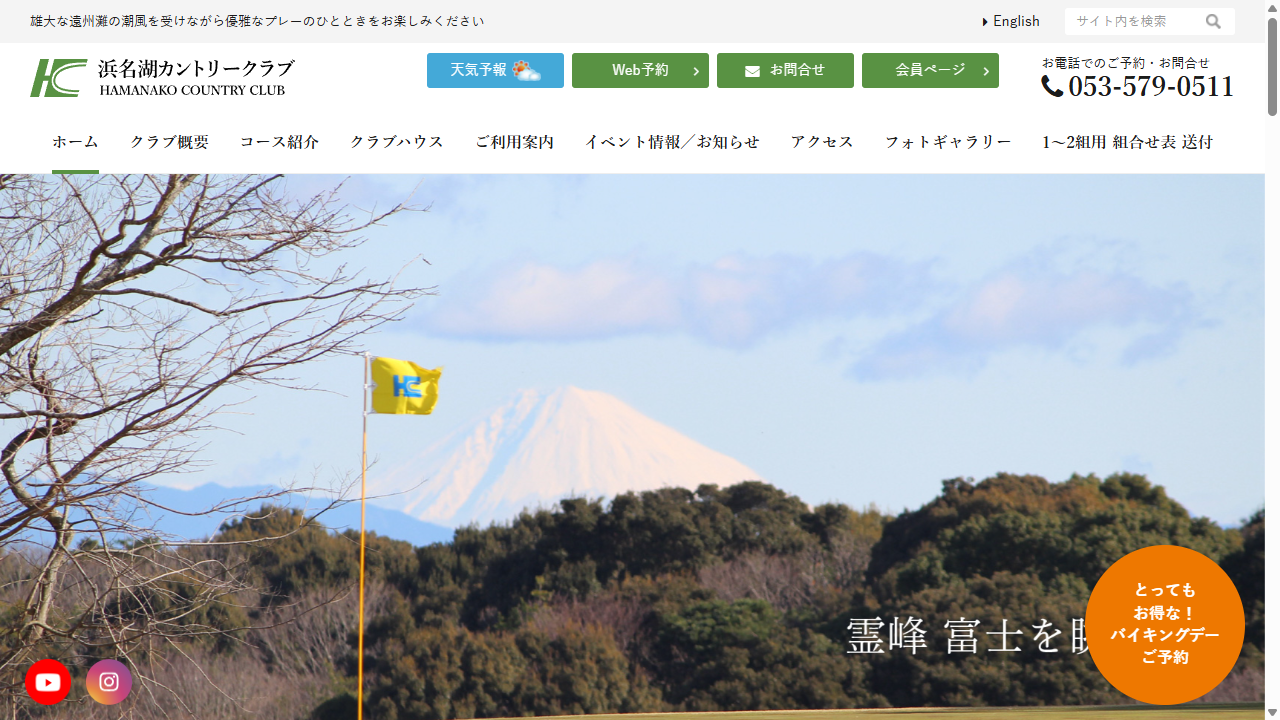This screenshot has height=720, width=1280.
Task: Open the クラブハウス menu item
Action: 397,142
